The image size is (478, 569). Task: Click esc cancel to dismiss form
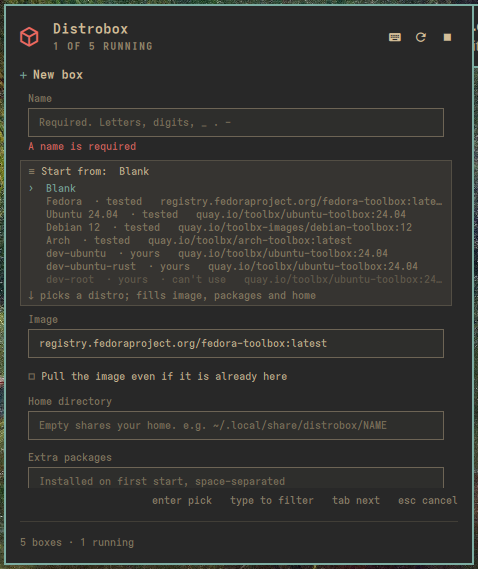click(x=428, y=500)
